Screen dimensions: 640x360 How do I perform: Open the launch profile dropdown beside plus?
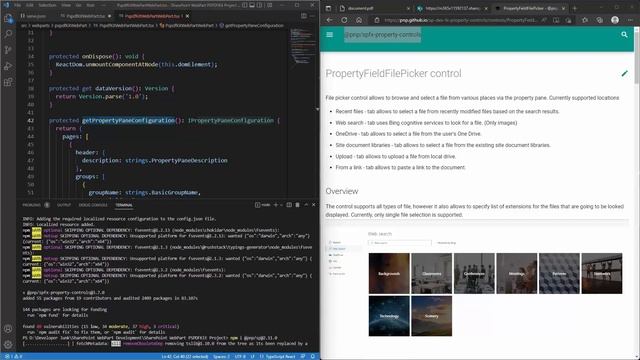[281, 205]
